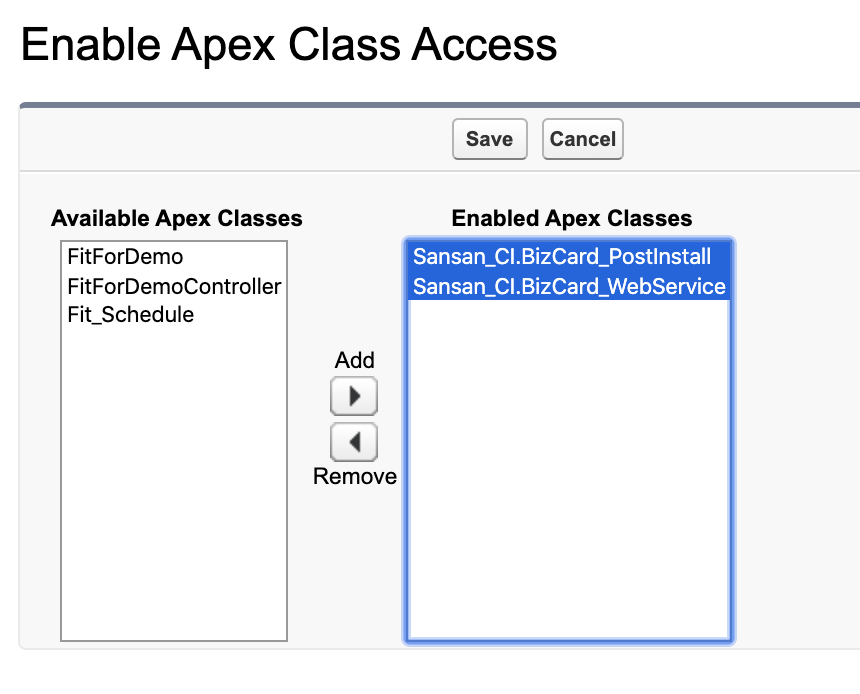Cancel the Apex class access edit

[x=583, y=139]
